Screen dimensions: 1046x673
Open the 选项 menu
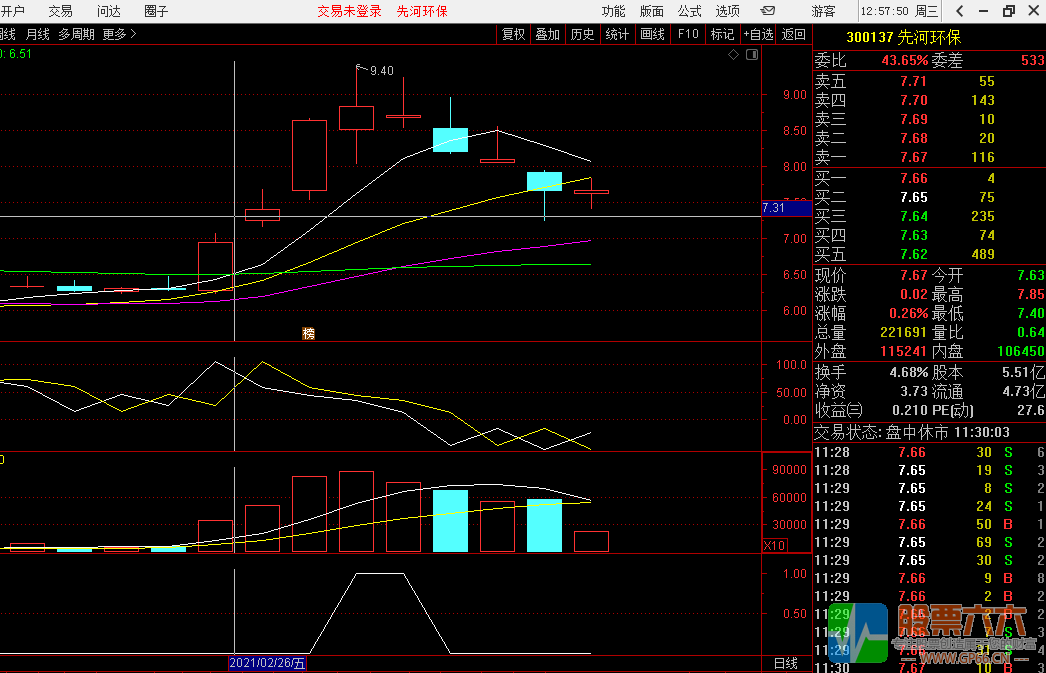[727, 11]
